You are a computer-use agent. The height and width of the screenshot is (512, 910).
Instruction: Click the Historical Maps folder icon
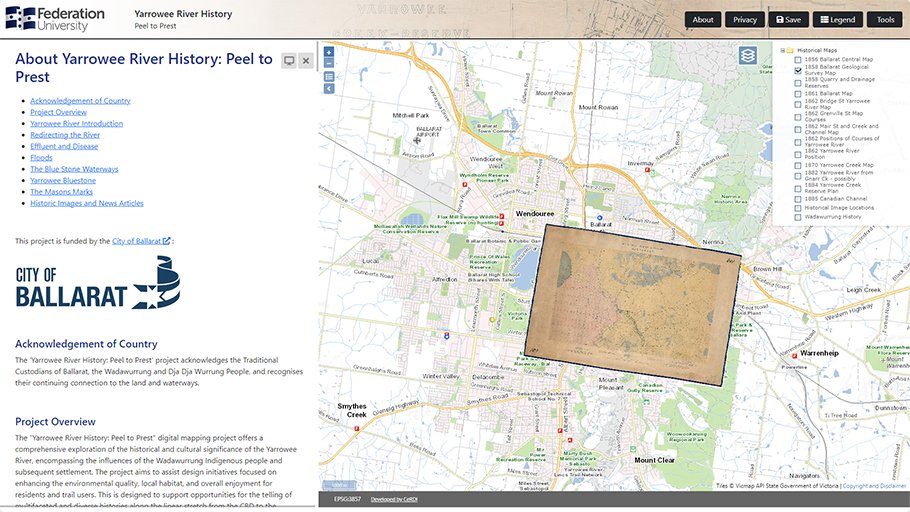pos(790,51)
